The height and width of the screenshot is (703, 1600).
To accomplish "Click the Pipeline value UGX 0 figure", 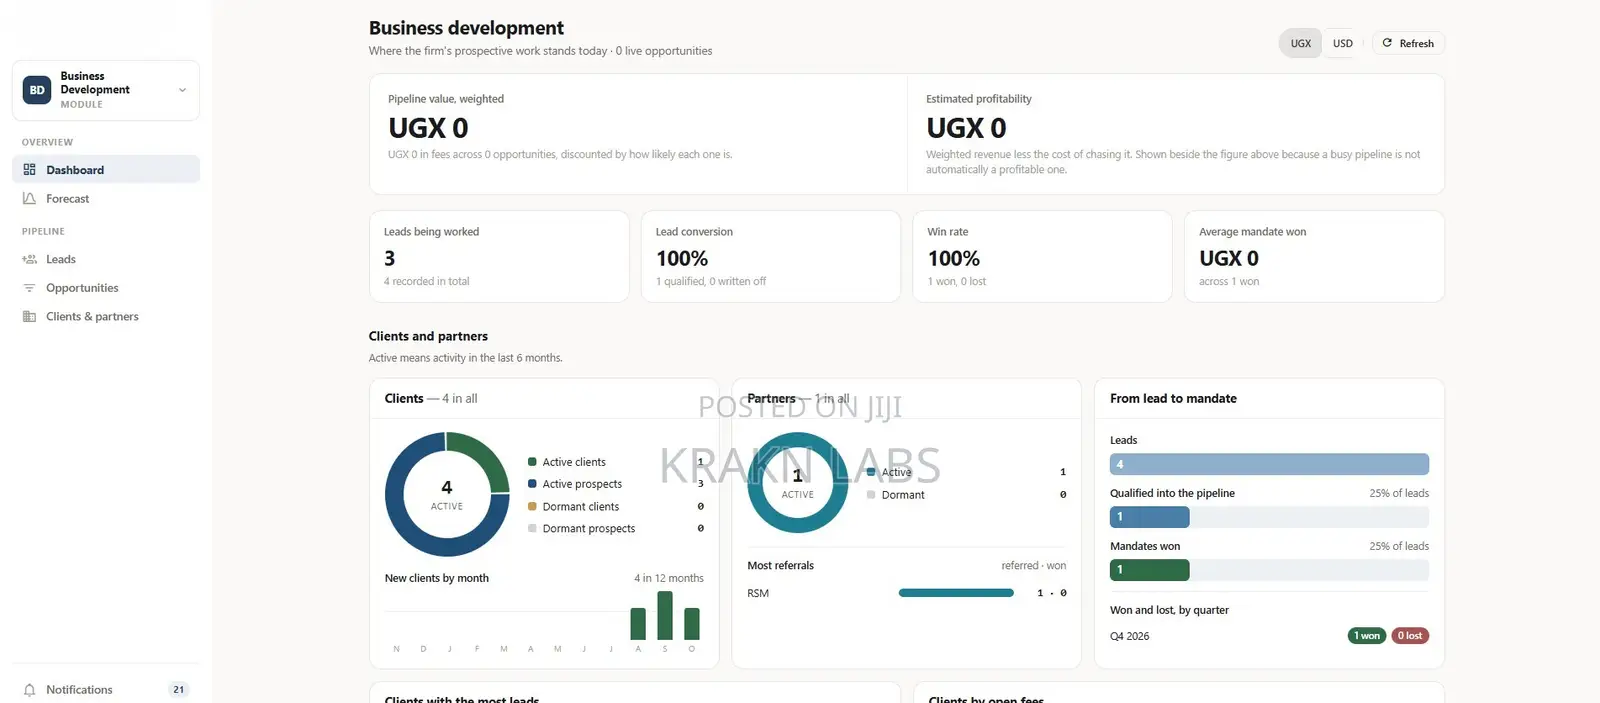I will (428, 128).
